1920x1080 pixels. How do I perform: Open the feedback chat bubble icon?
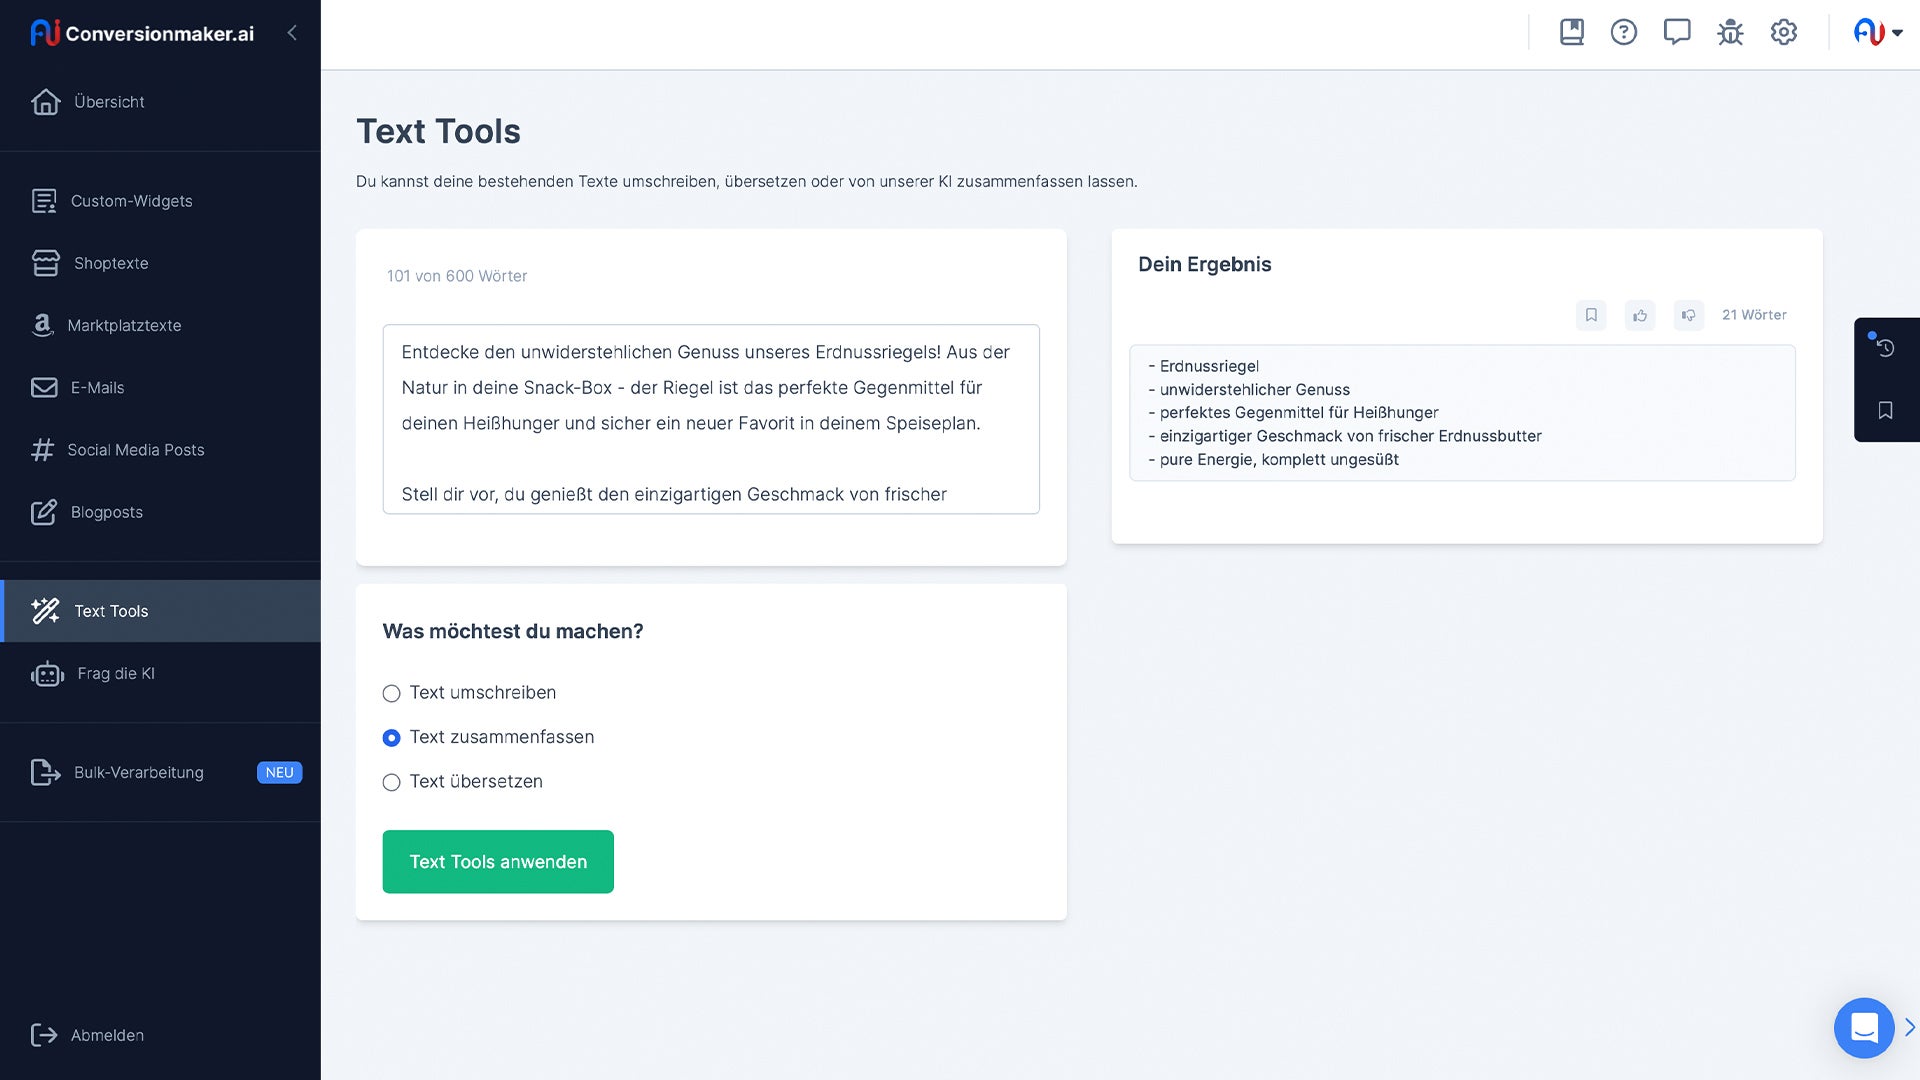click(x=1677, y=33)
